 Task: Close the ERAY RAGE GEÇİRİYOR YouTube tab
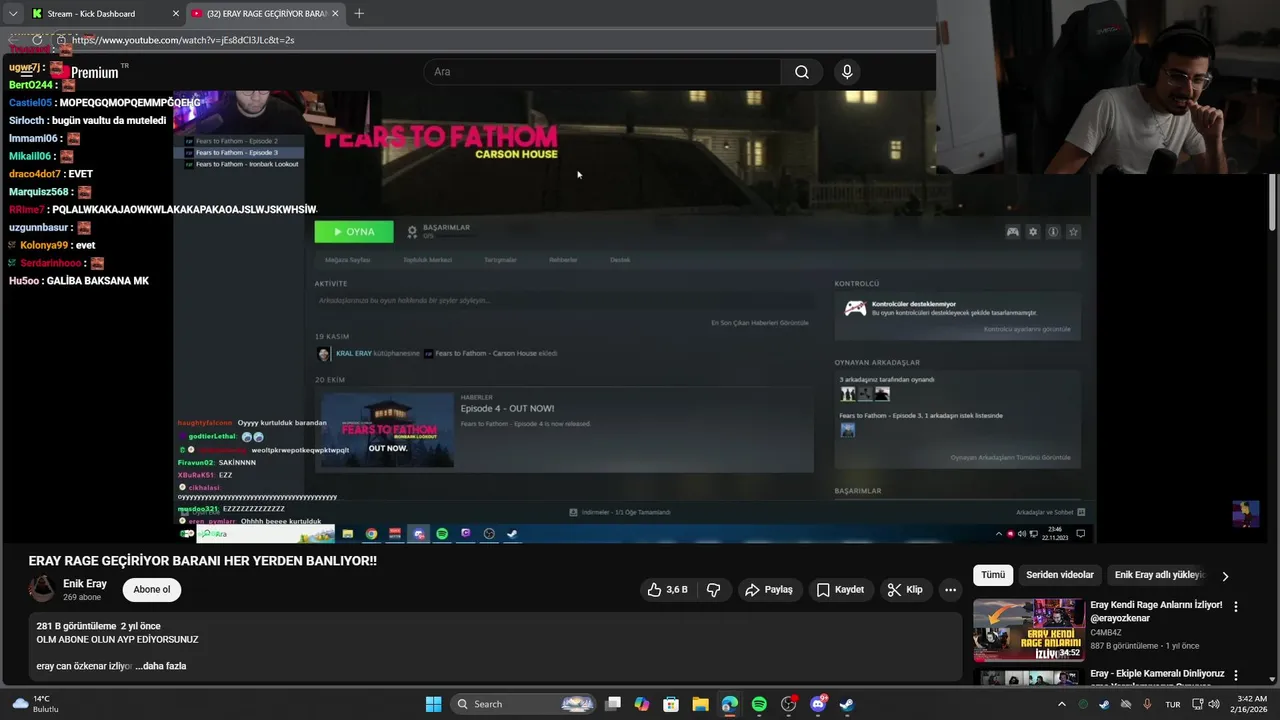tap(335, 14)
